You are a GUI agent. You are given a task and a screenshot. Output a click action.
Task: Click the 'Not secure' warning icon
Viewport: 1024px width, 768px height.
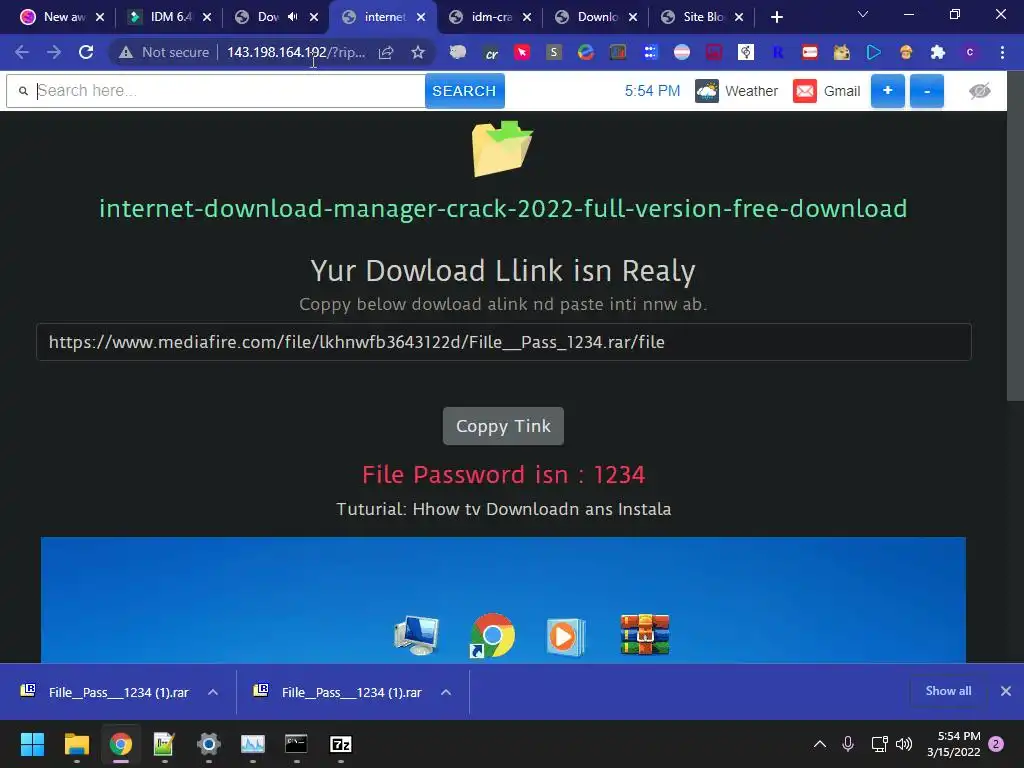point(126,52)
